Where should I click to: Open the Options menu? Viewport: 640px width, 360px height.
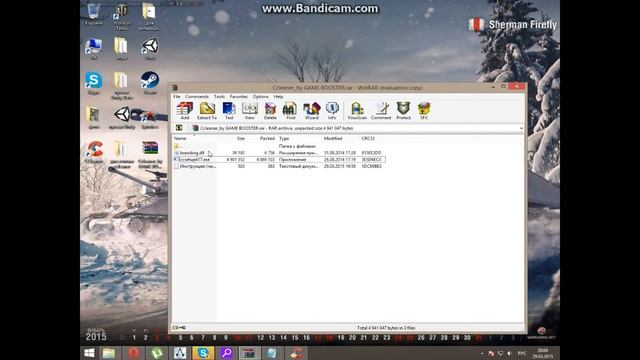(x=260, y=97)
